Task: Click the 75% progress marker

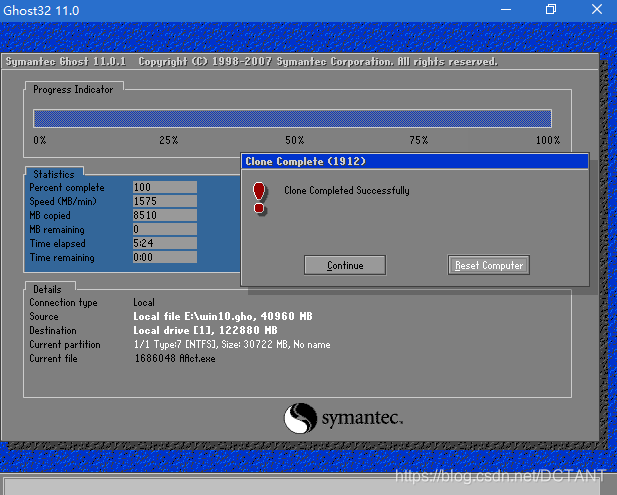Action: [x=419, y=140]
